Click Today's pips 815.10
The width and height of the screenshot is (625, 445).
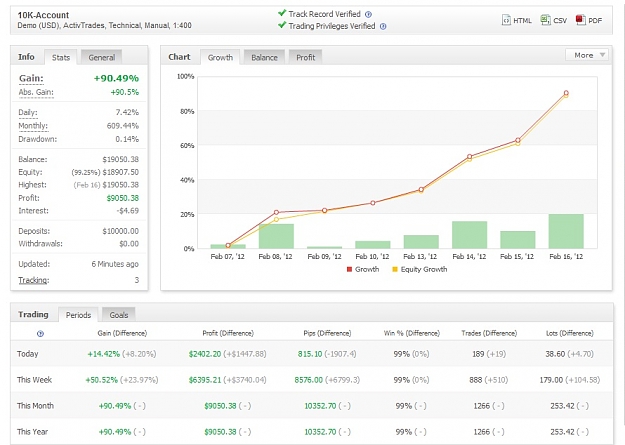(310, 354)
